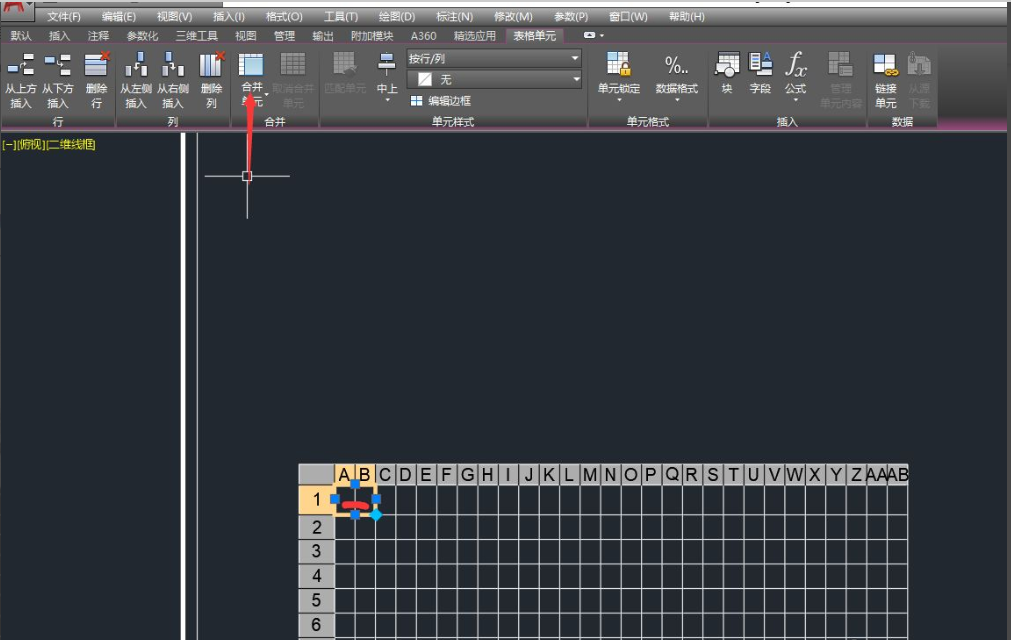Open the 插入(I) menu

point(229,17)
